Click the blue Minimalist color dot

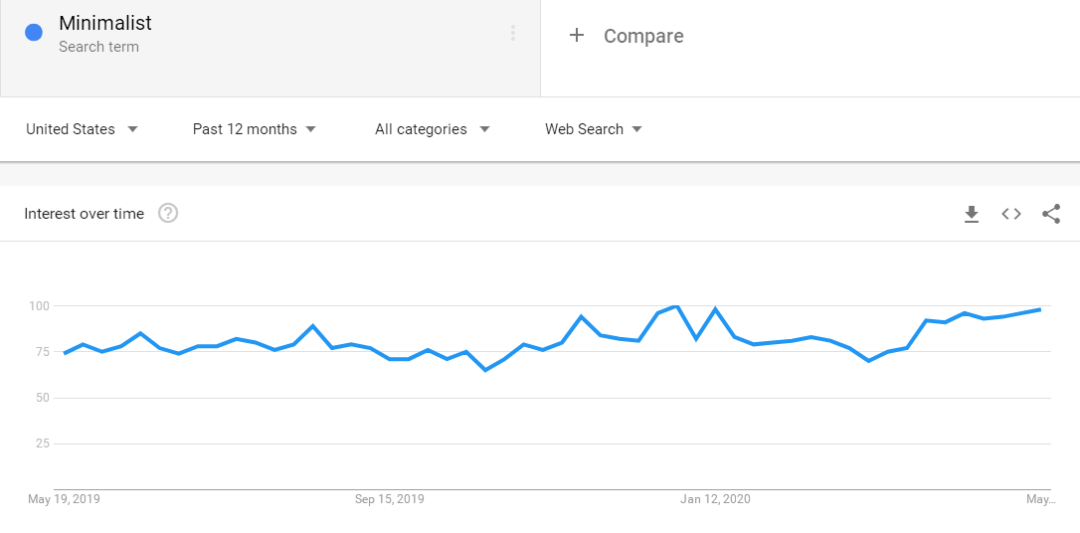(x=34, y=33)
